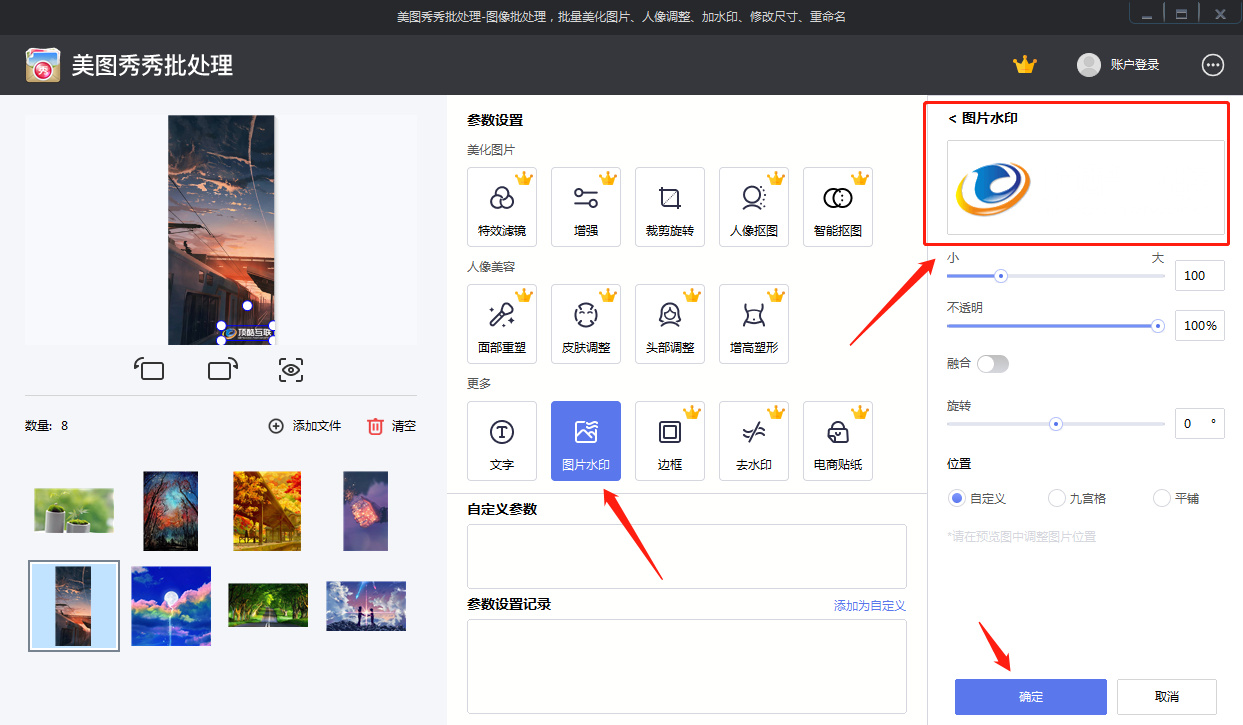The height and width of the screenshot is (725, 1243).
Task: Click the 添加文件 add file button
Action: click(x=305, y=426)
